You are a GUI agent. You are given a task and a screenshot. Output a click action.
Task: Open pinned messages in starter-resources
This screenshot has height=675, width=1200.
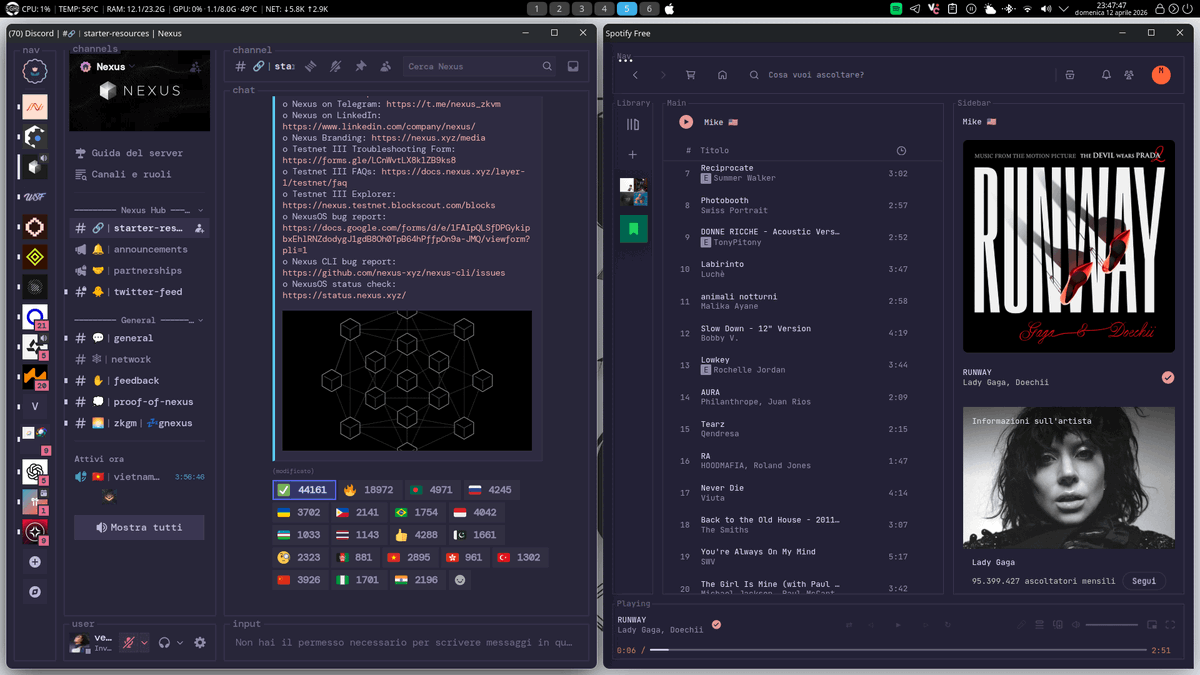(361, 65)
